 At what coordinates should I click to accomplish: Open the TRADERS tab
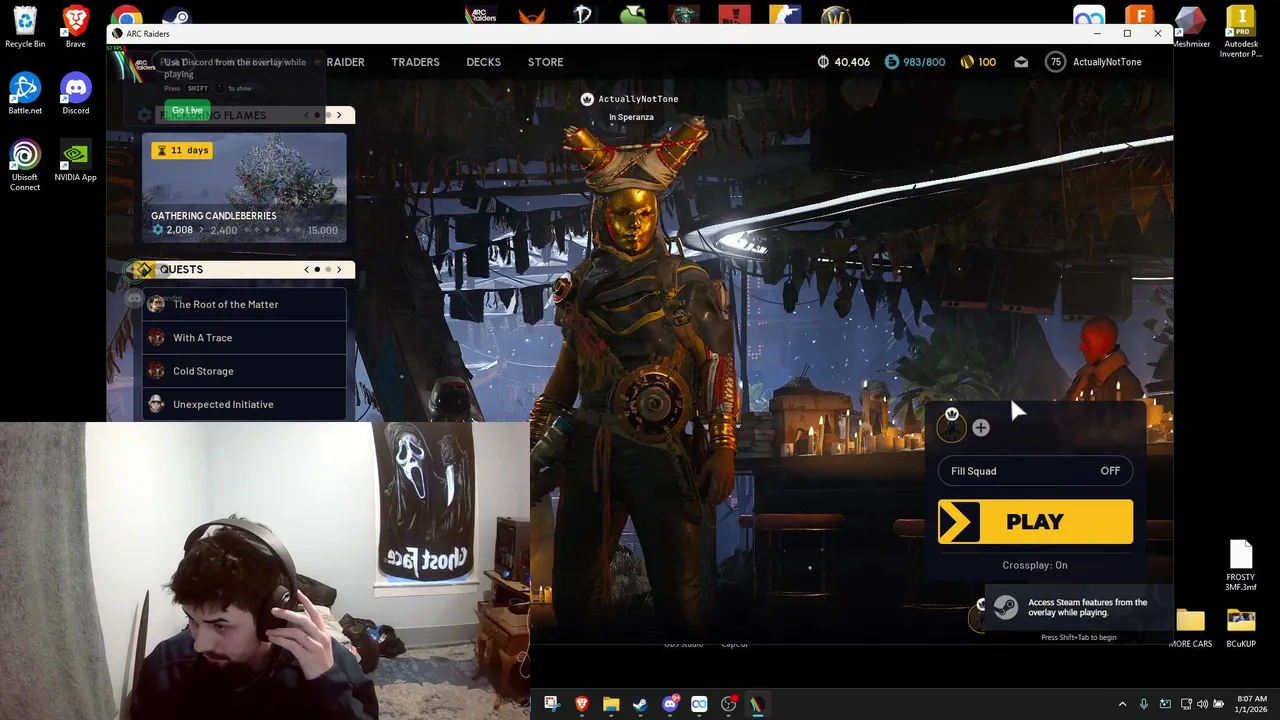pos(415,62)
